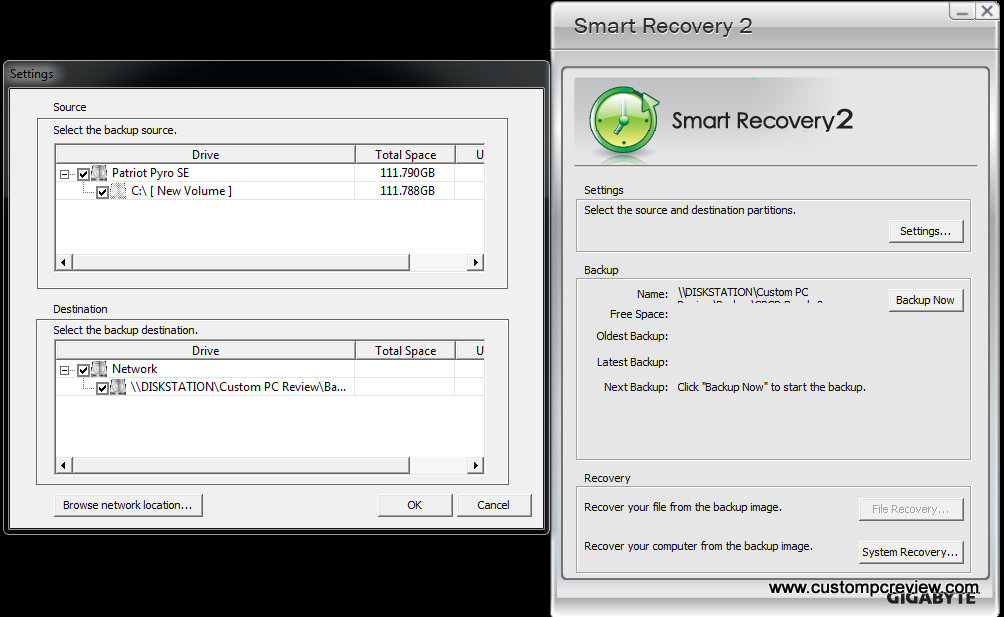Launch System Recovery... from the Recovery section
Viewport: 1004px width, 617px height.
tap(911, 552)
